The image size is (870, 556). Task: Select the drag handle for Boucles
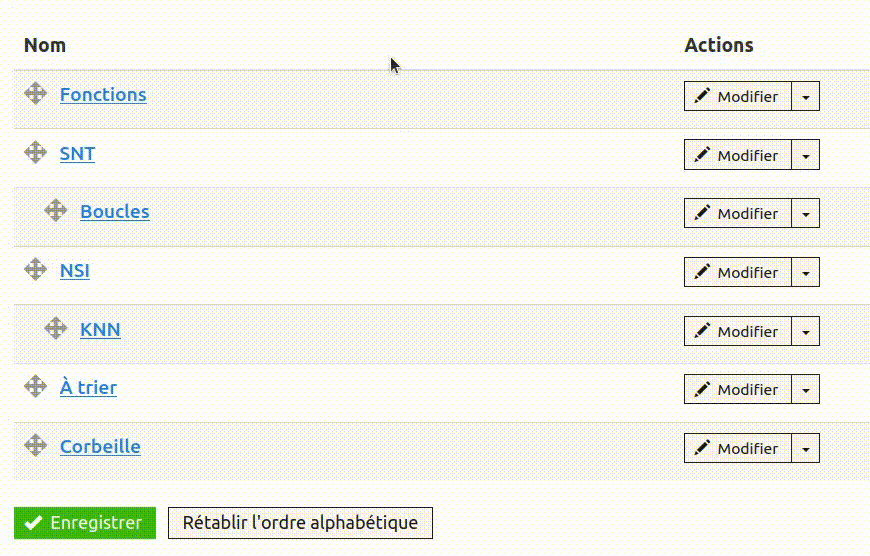tap(56, 210)
